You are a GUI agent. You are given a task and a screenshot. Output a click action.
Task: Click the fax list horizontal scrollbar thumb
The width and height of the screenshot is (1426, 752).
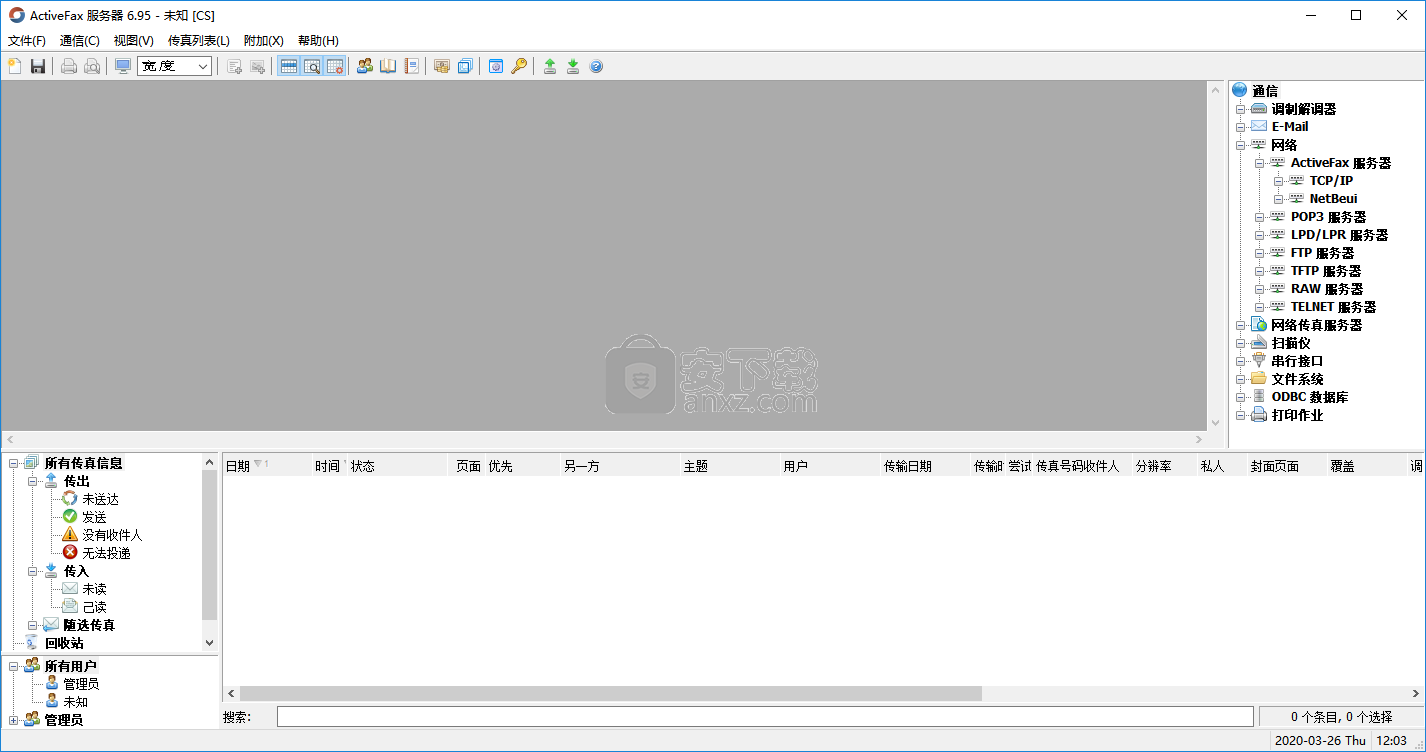click(x=611, y=693)
